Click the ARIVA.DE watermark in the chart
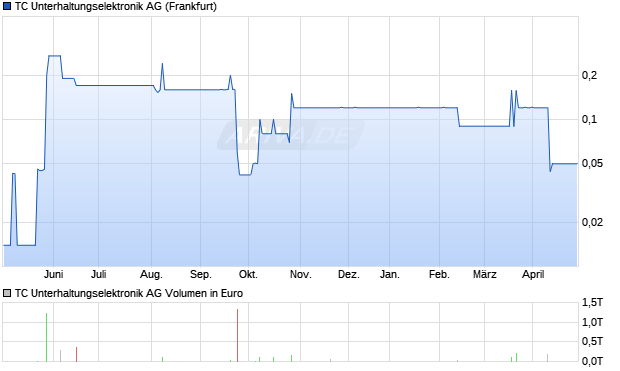The width and height of the screenshot is (620, 371). point(291,135)
